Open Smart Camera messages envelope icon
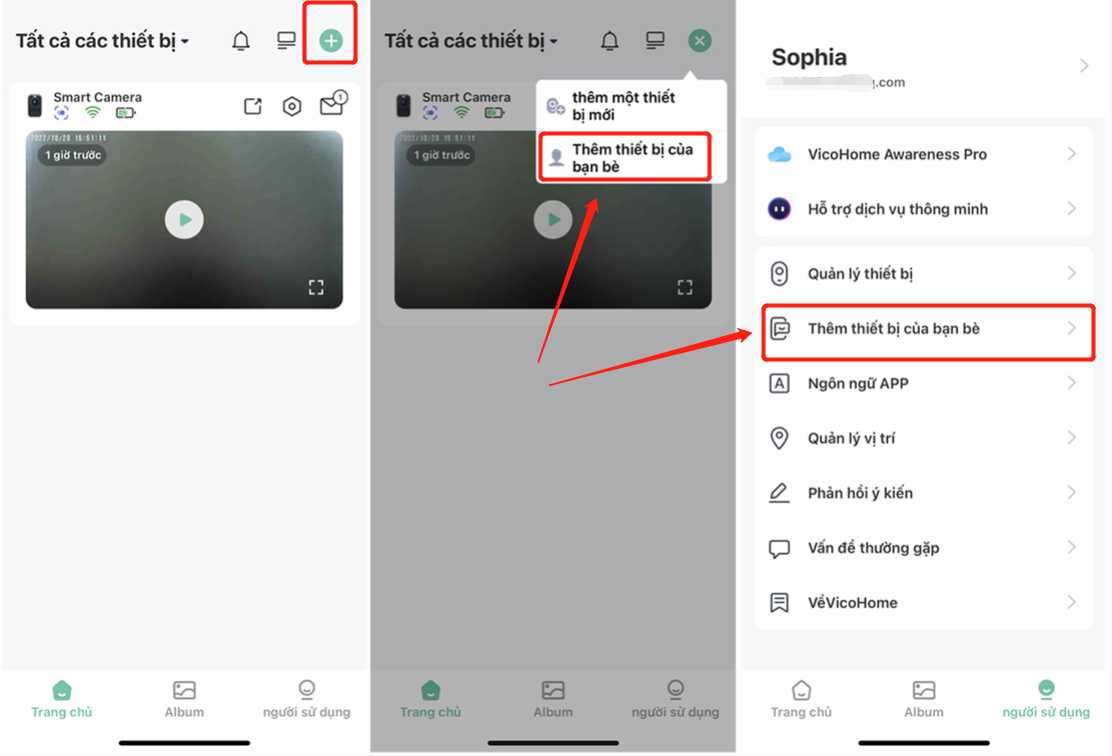This screenshot has width=1112, height=756. (x=332, y=104)
